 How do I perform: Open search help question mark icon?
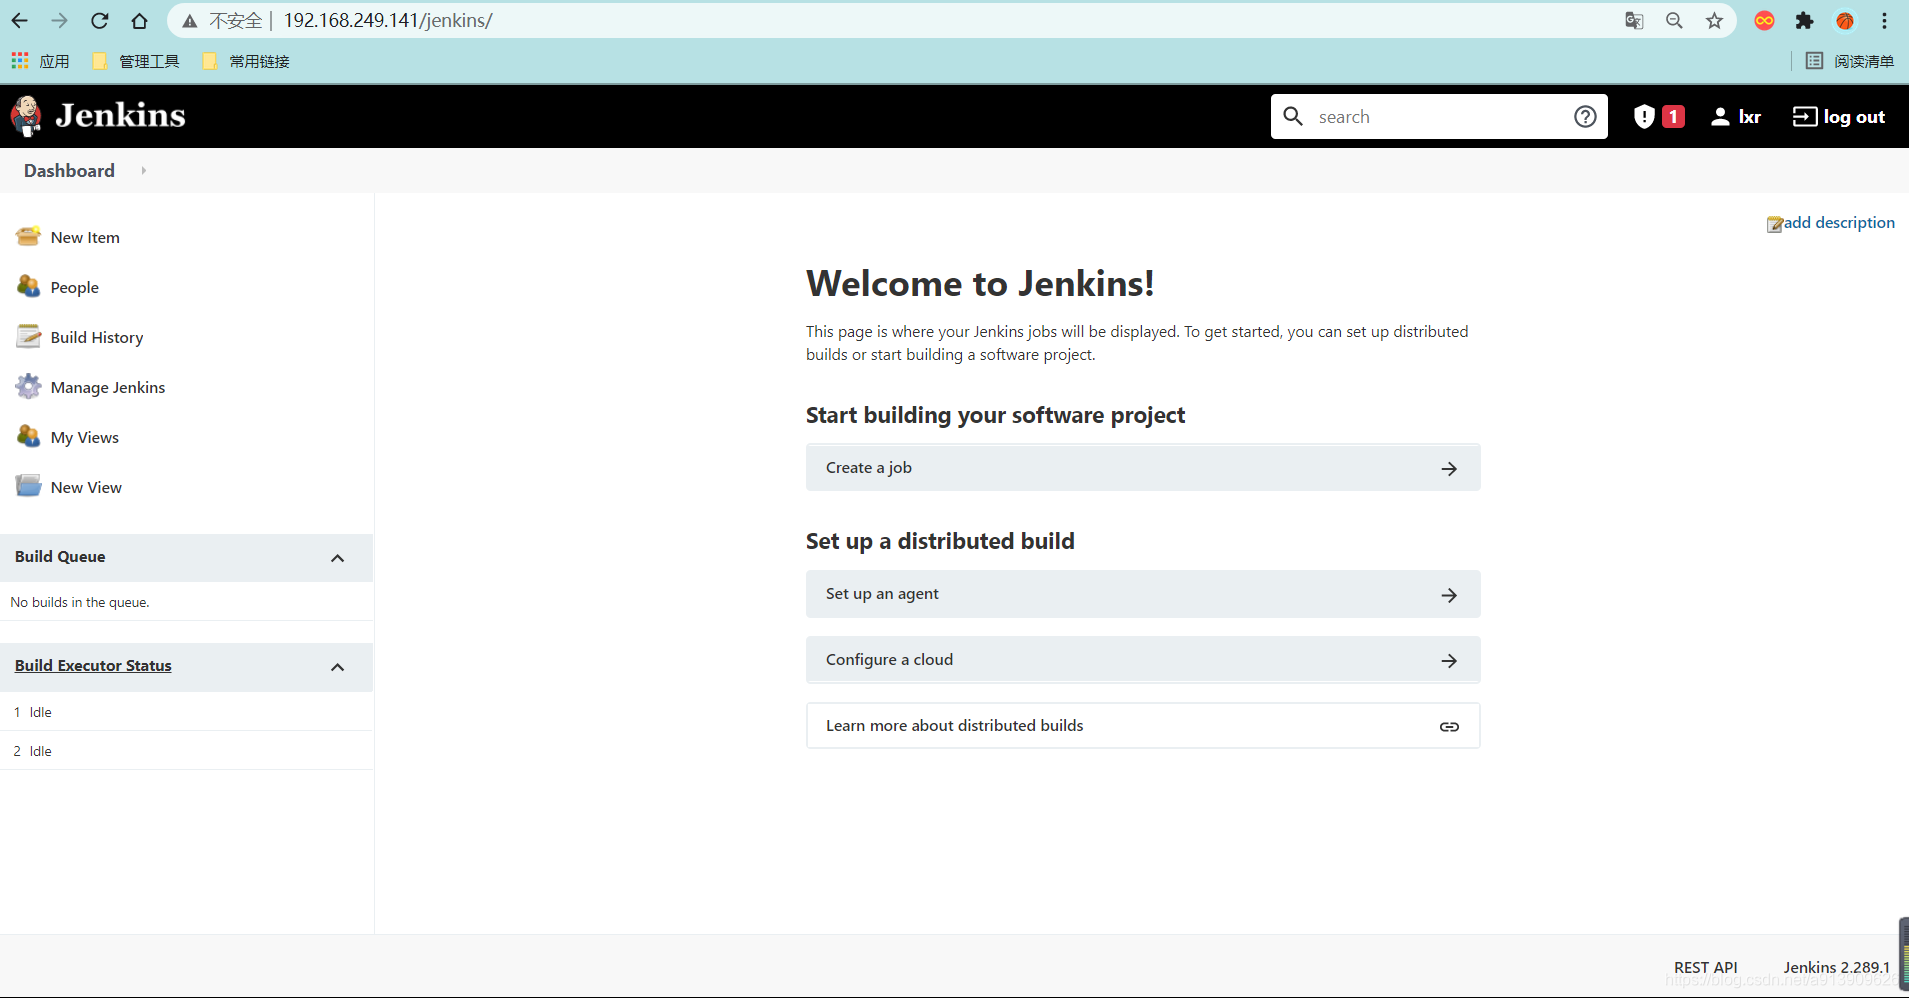coord(1585,116)
